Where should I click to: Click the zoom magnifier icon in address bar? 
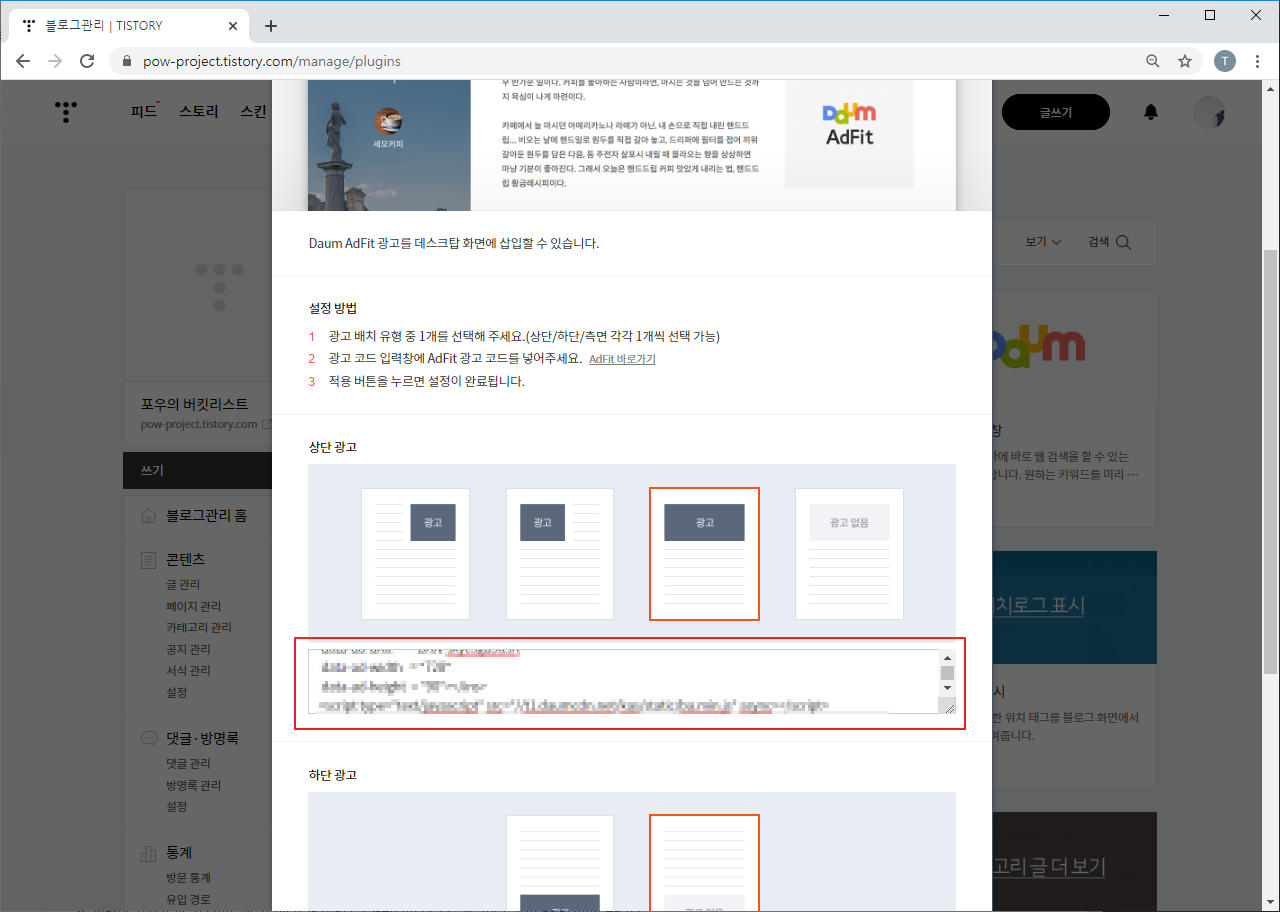pyautogui.click(x=1153, y=61)
